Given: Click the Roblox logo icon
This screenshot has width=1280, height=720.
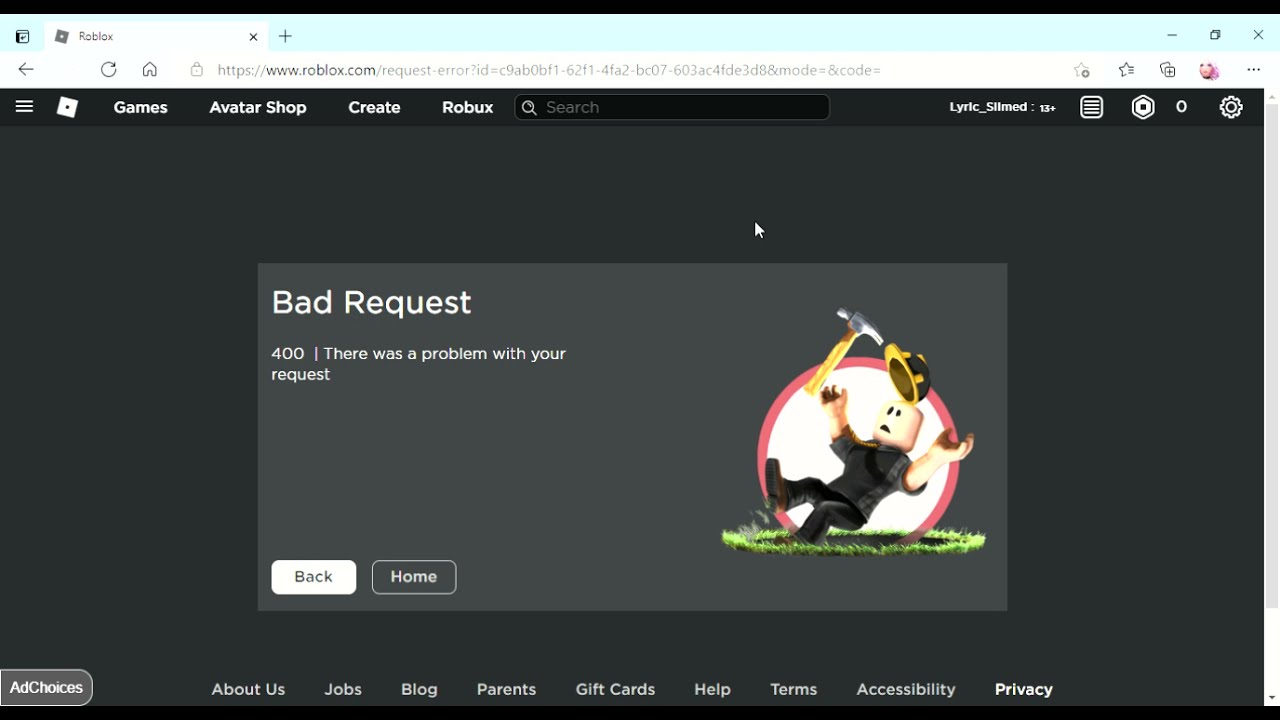Looking at the screenshot, I should 67,107.
